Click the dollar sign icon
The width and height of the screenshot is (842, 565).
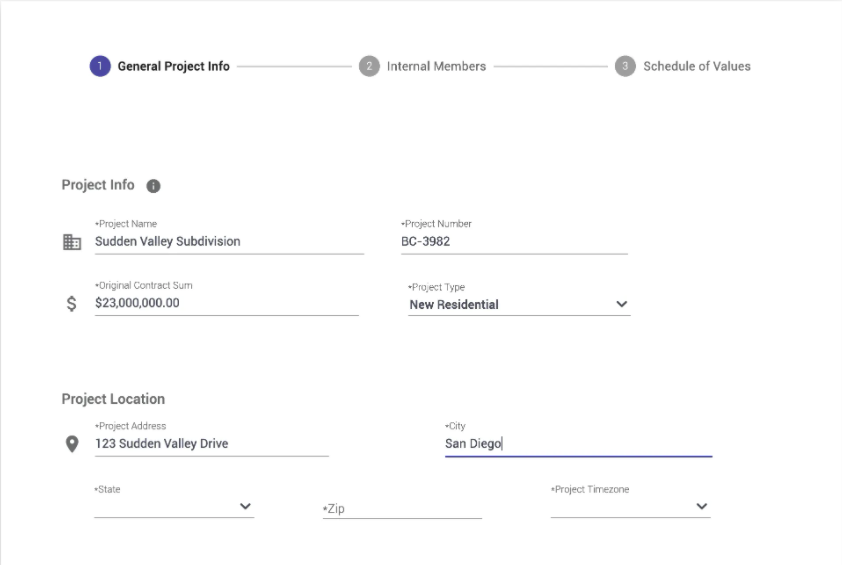click(x=72, y=304)
